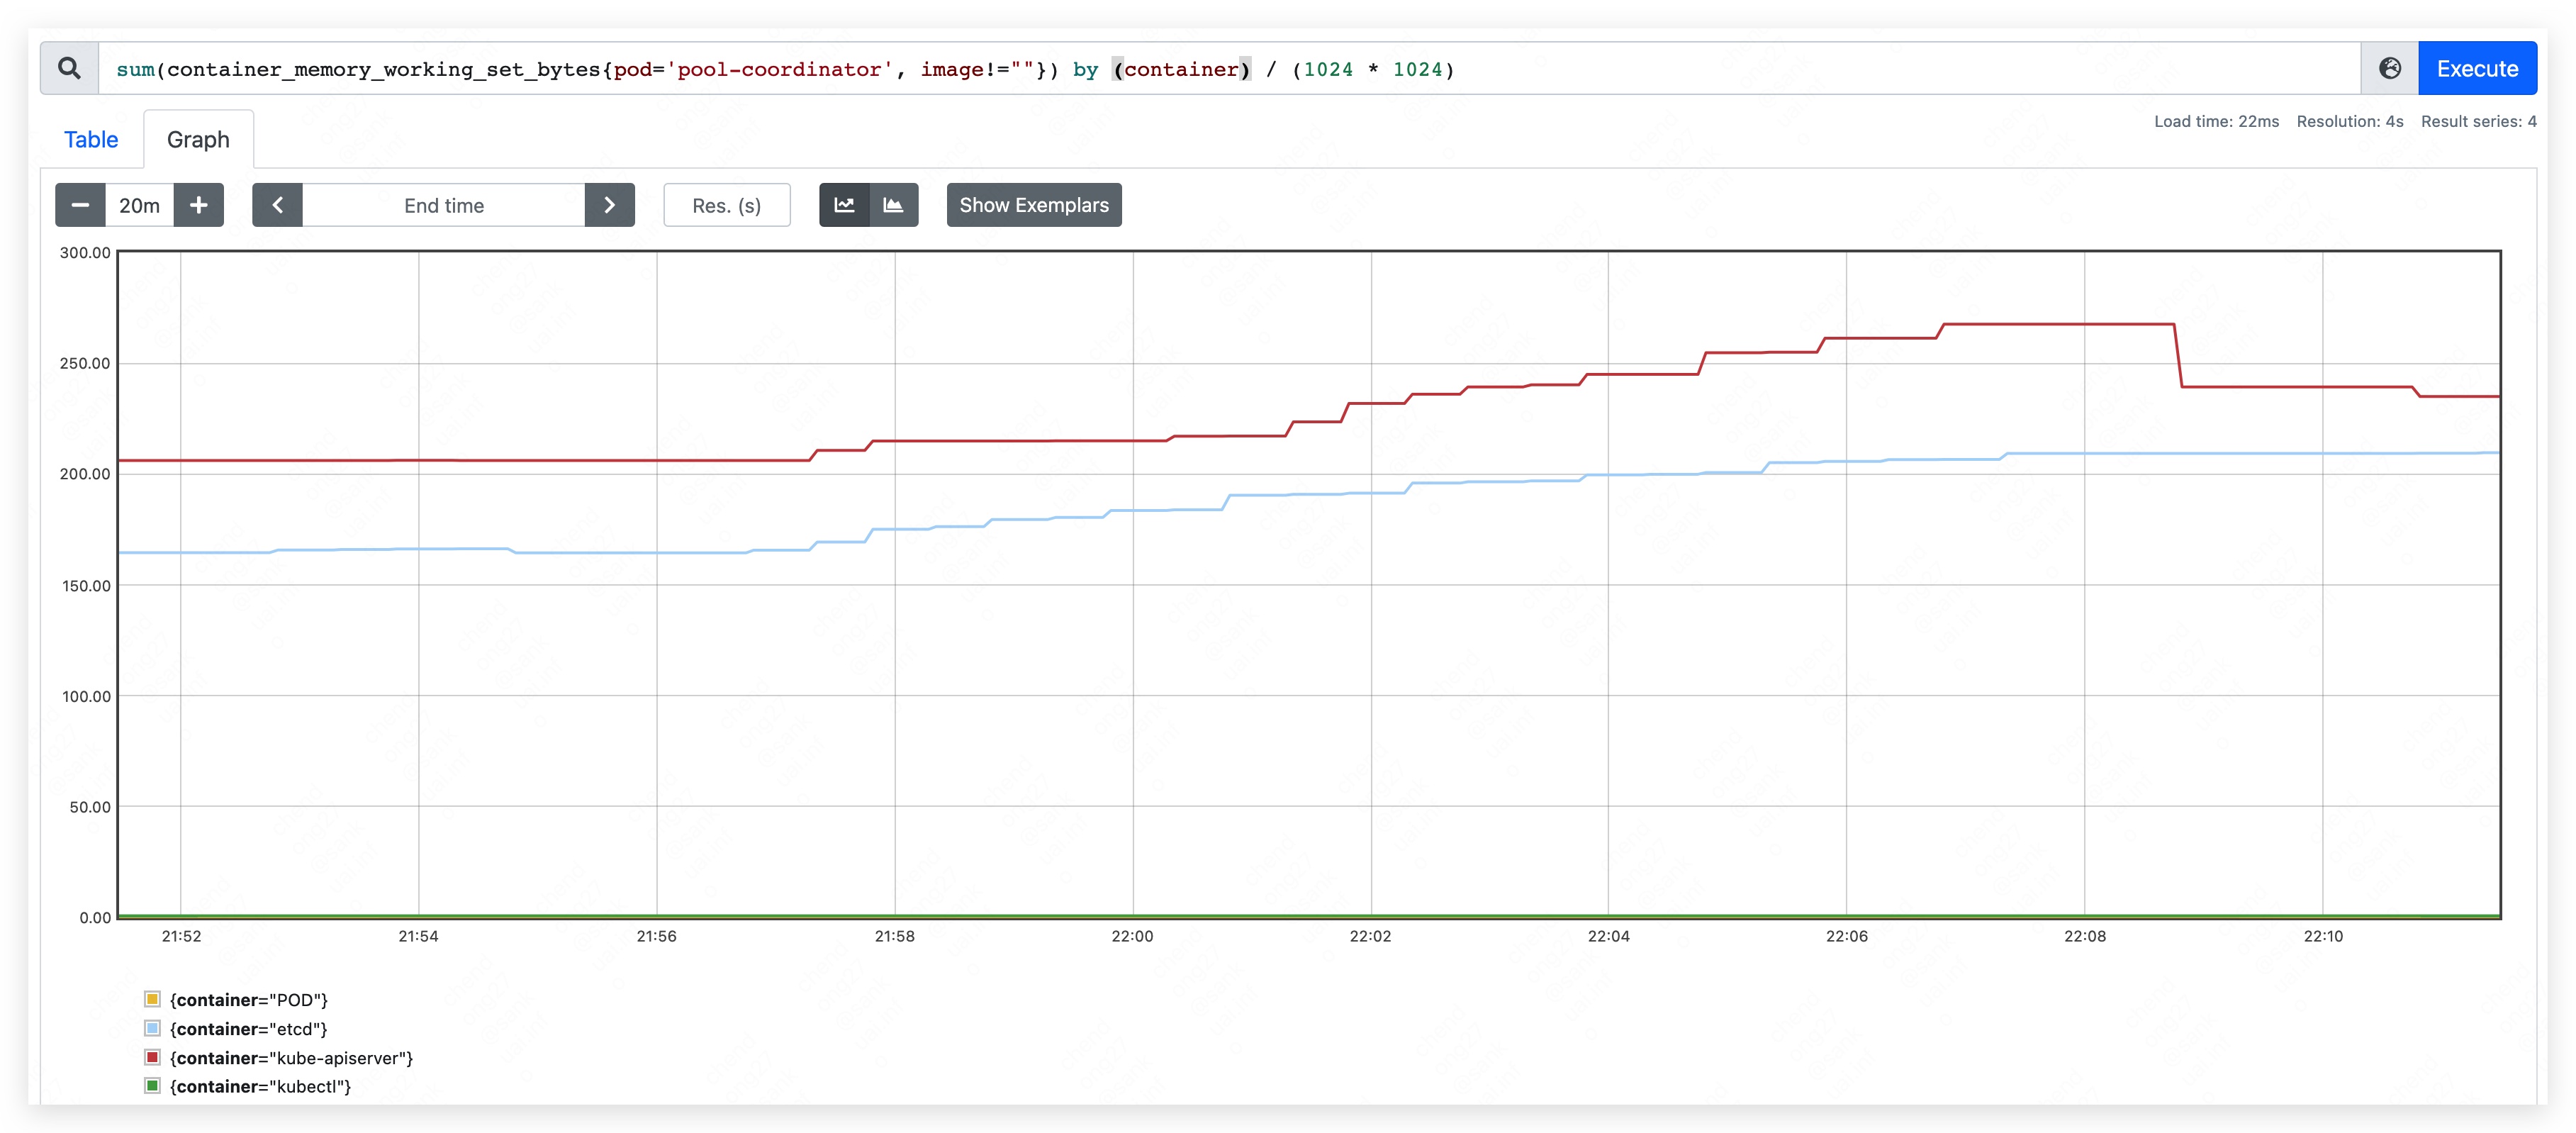The width and height of the screenshot is (2576, 1133).
Task: Switch to unstacked line chart mode
Action: coord(844,205)
